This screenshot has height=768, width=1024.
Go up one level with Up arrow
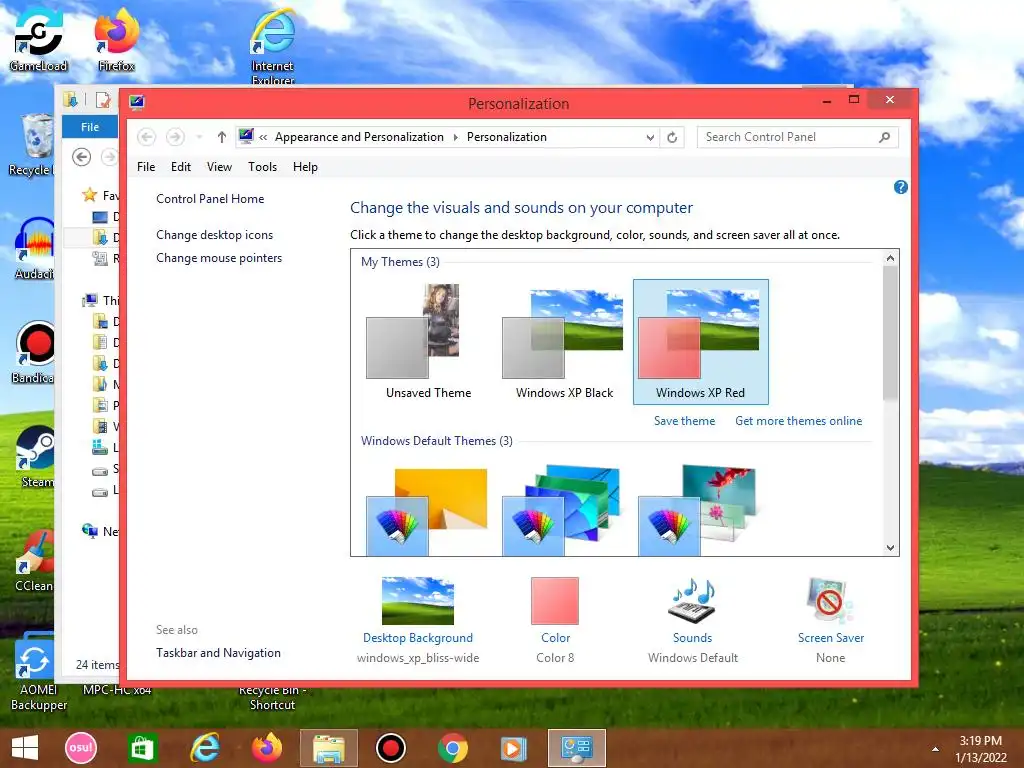[x=221, y=137]
